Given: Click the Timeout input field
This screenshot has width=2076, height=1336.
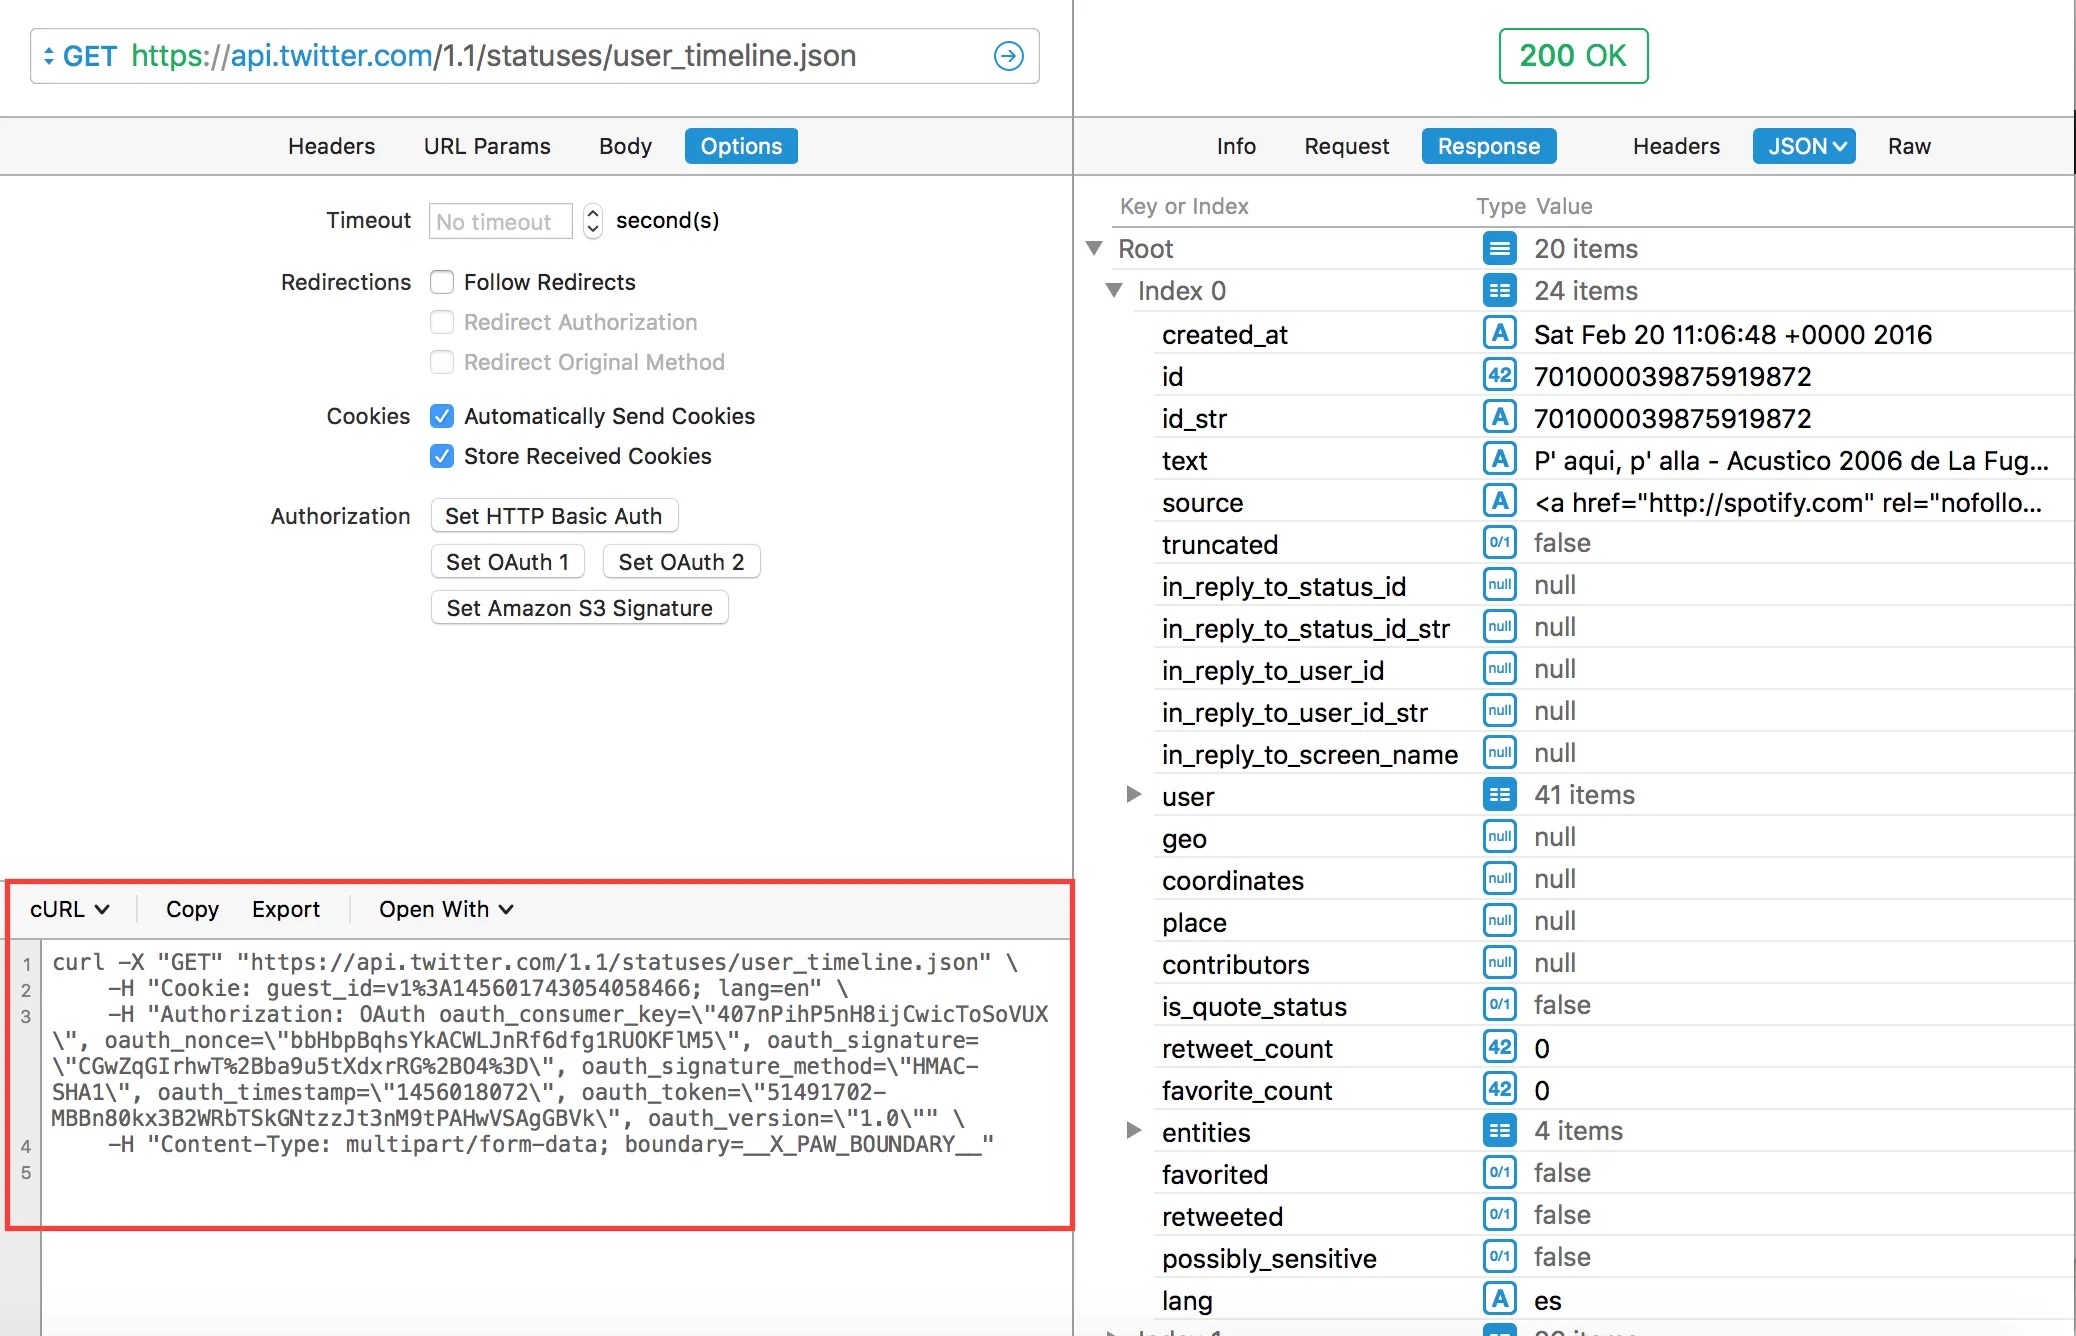Looking at the screenshot, I should tap(500, 221).
